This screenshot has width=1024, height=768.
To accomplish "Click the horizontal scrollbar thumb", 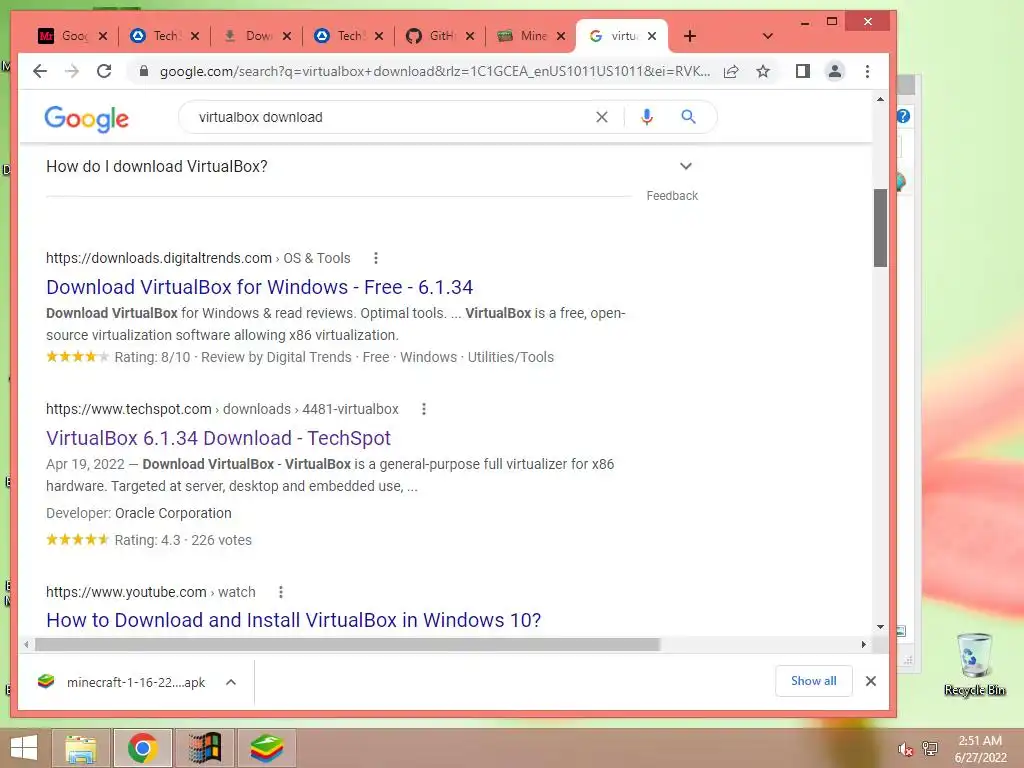I will [347, 645].
